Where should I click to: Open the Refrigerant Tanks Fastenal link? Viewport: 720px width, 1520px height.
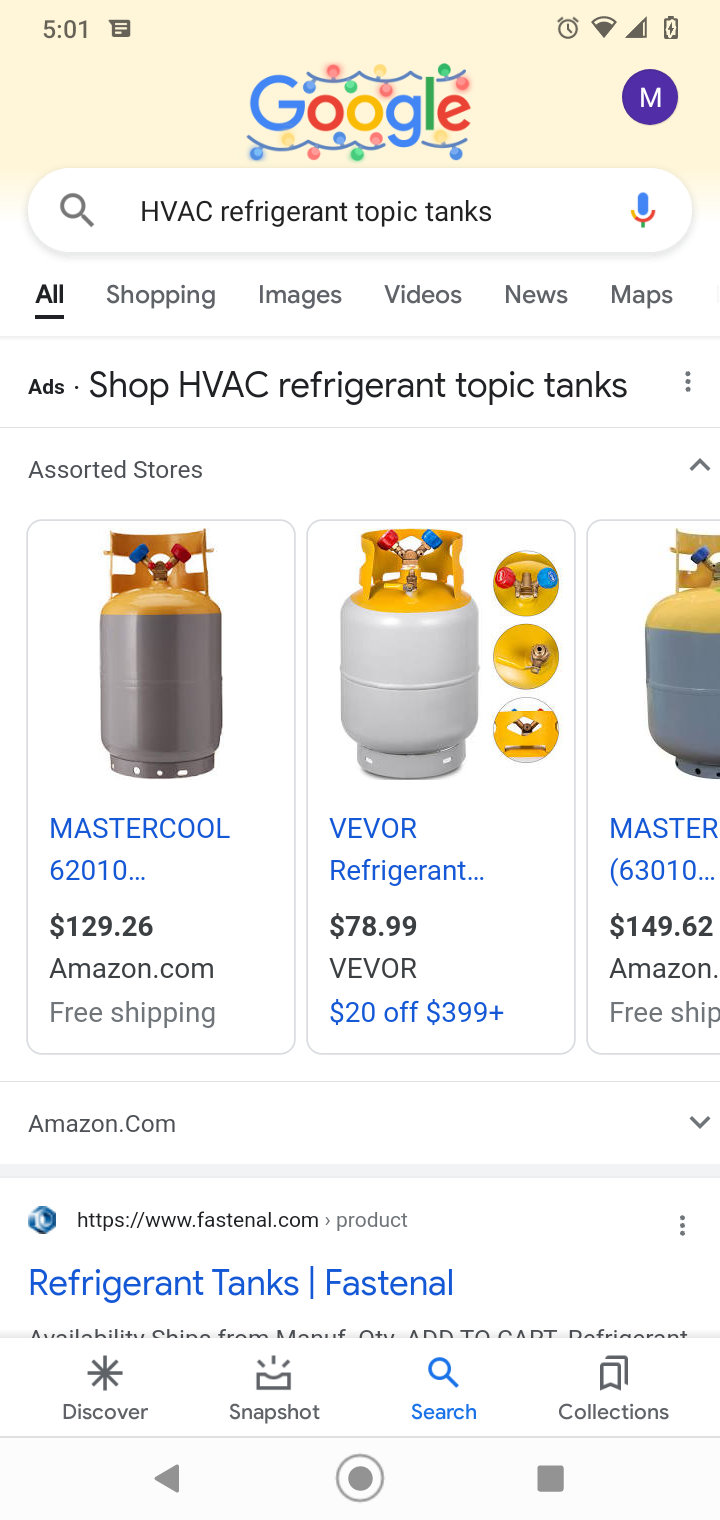tap(241, 1283)
